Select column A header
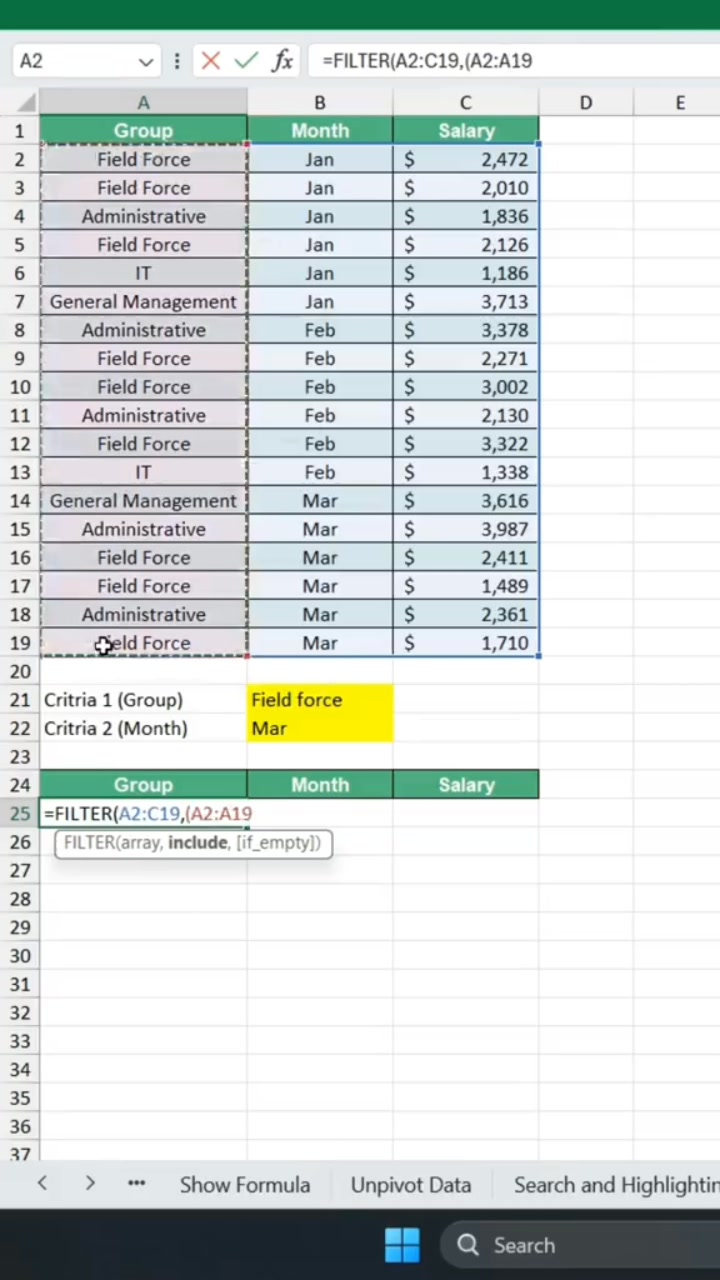 pyautogui.click(x=143, y=103)
